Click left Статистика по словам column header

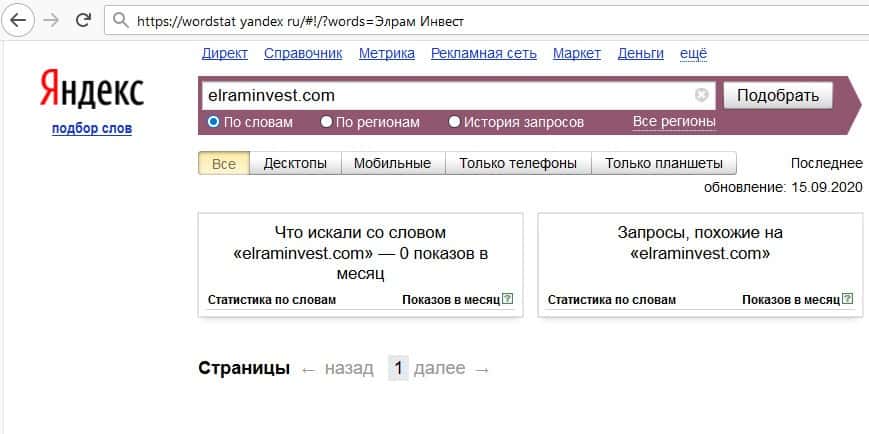tap(272, 300)
